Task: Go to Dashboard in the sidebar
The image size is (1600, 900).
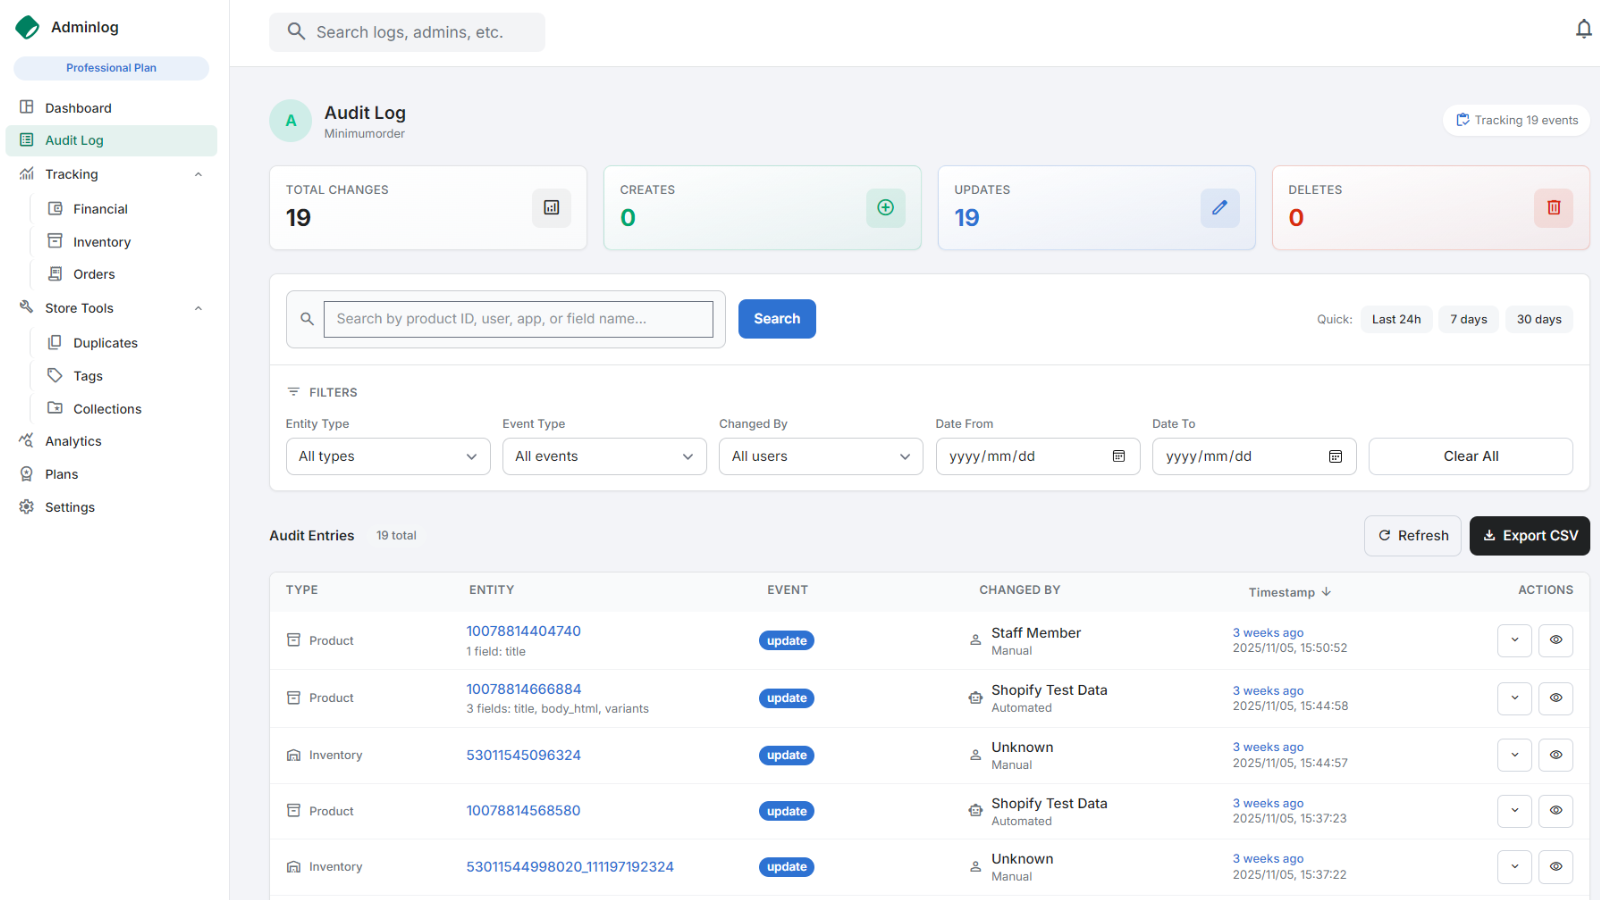Action: (78, 108)
